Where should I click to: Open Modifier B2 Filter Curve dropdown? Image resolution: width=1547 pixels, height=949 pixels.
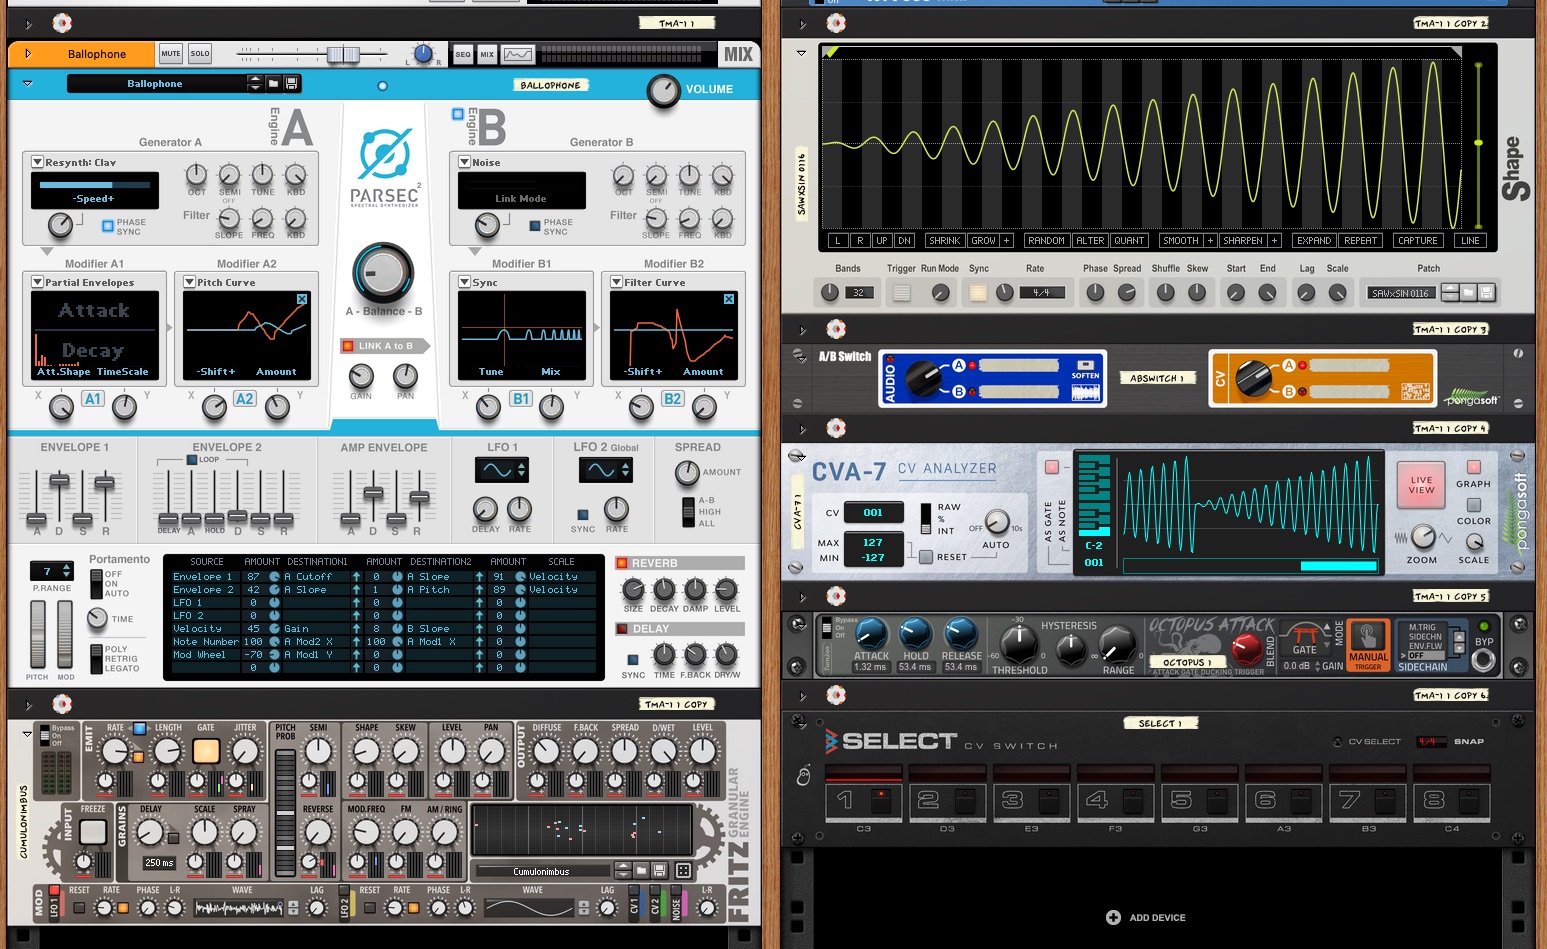[617, 282]
